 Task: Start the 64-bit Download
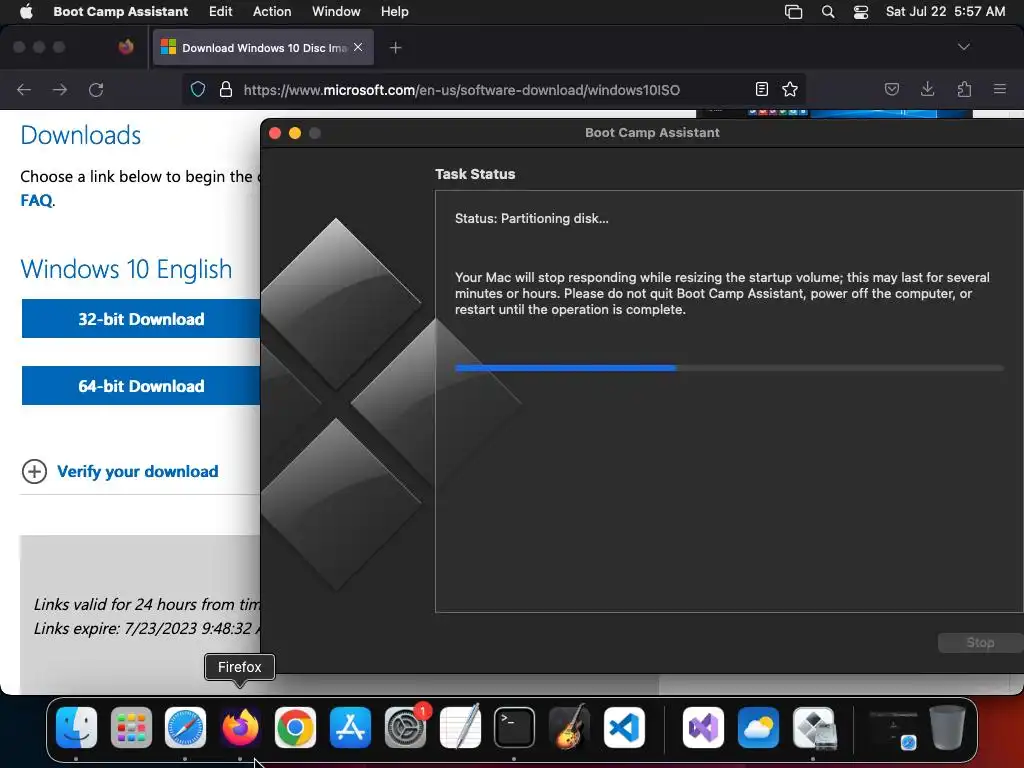[x=140, y=386]
